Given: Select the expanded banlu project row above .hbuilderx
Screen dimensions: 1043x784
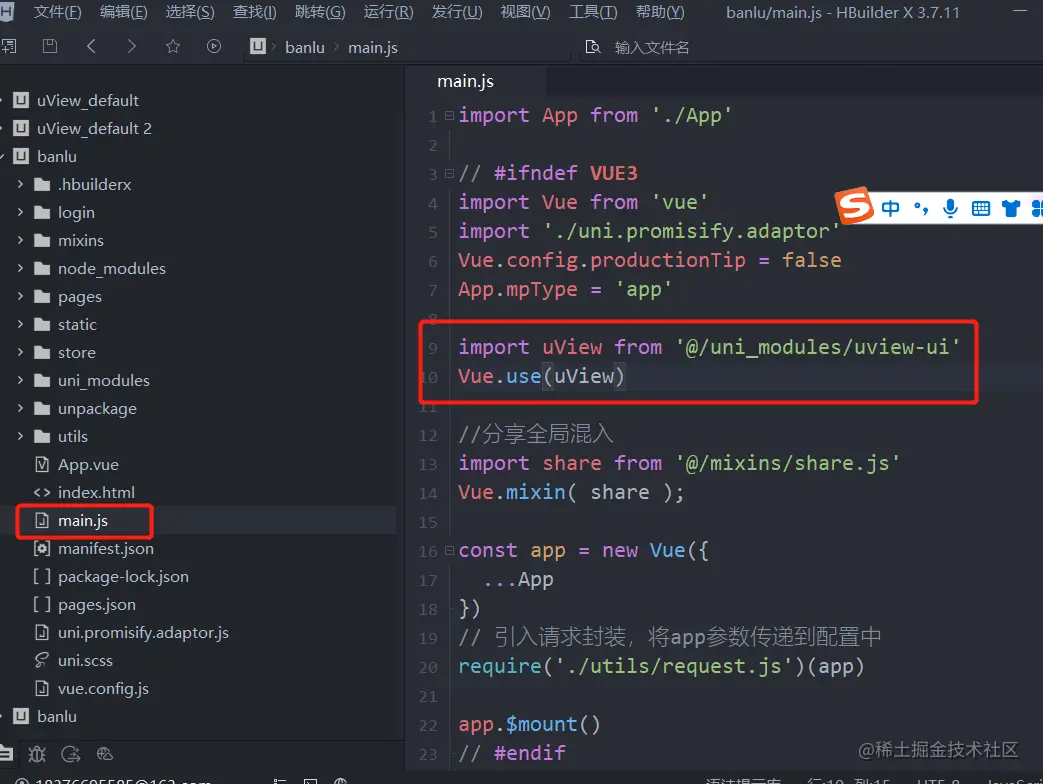Looking at the screenshot, I should tap(57, 156).
